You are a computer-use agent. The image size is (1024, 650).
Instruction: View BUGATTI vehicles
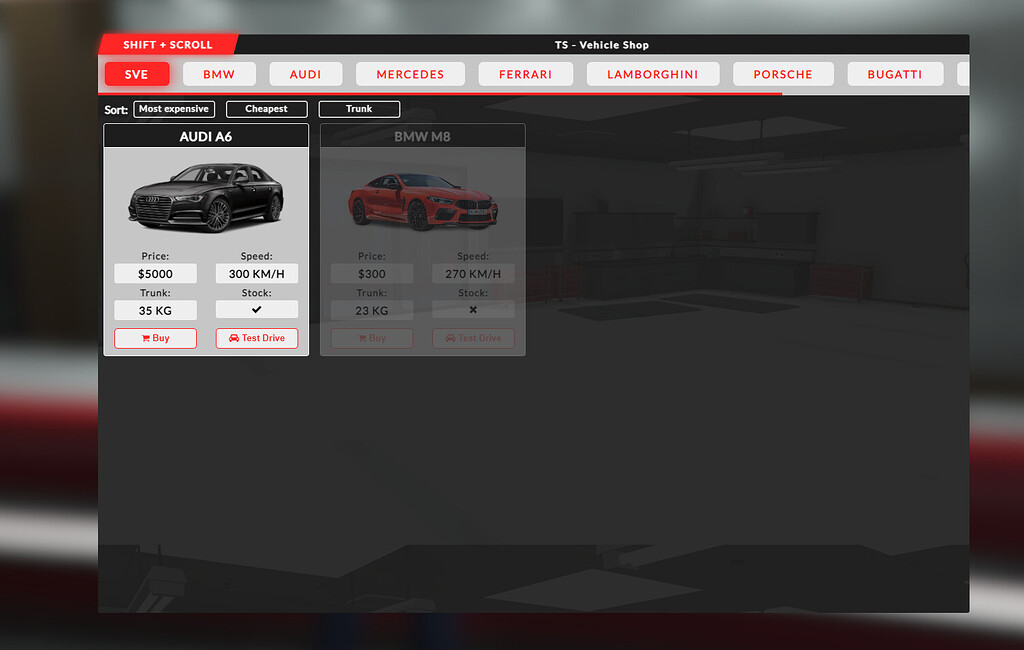point(895,73)
